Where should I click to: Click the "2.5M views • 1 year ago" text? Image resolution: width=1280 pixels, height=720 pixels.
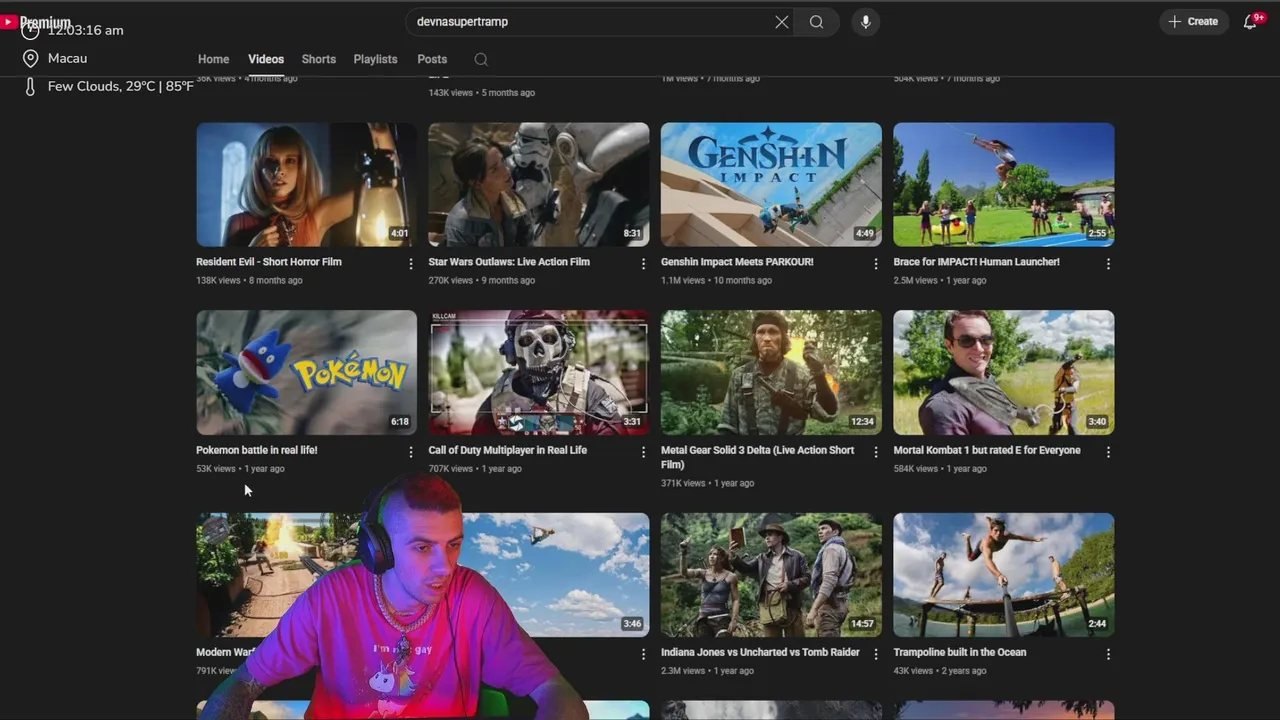[940, 281]
